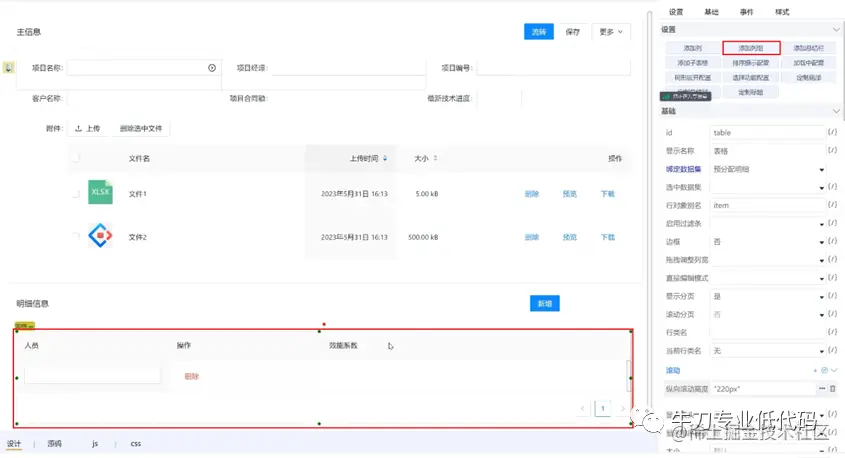Click the 添加列 settings button
Image resolution: width=845 pixels, height=458 pixels.
[x=692, y=48]
